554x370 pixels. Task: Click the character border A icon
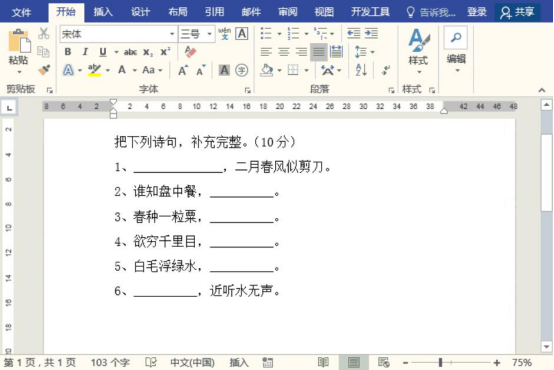(242, 34)
